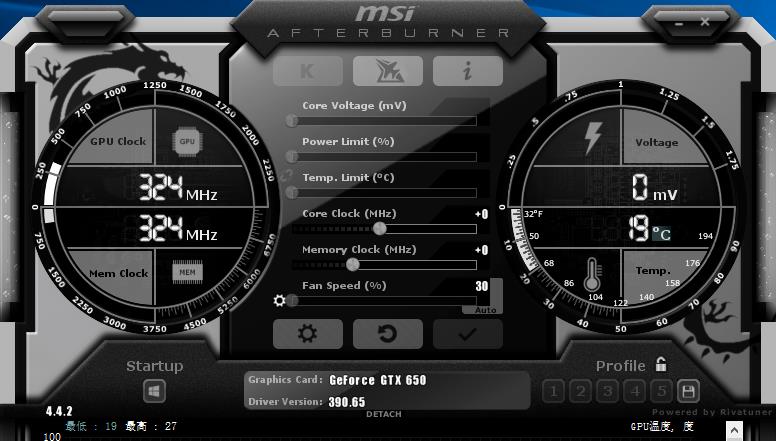776x441 pixels.
Task: Click DETACH to detach the monitor
Action: pyautogui.click(x=384, y=415)
